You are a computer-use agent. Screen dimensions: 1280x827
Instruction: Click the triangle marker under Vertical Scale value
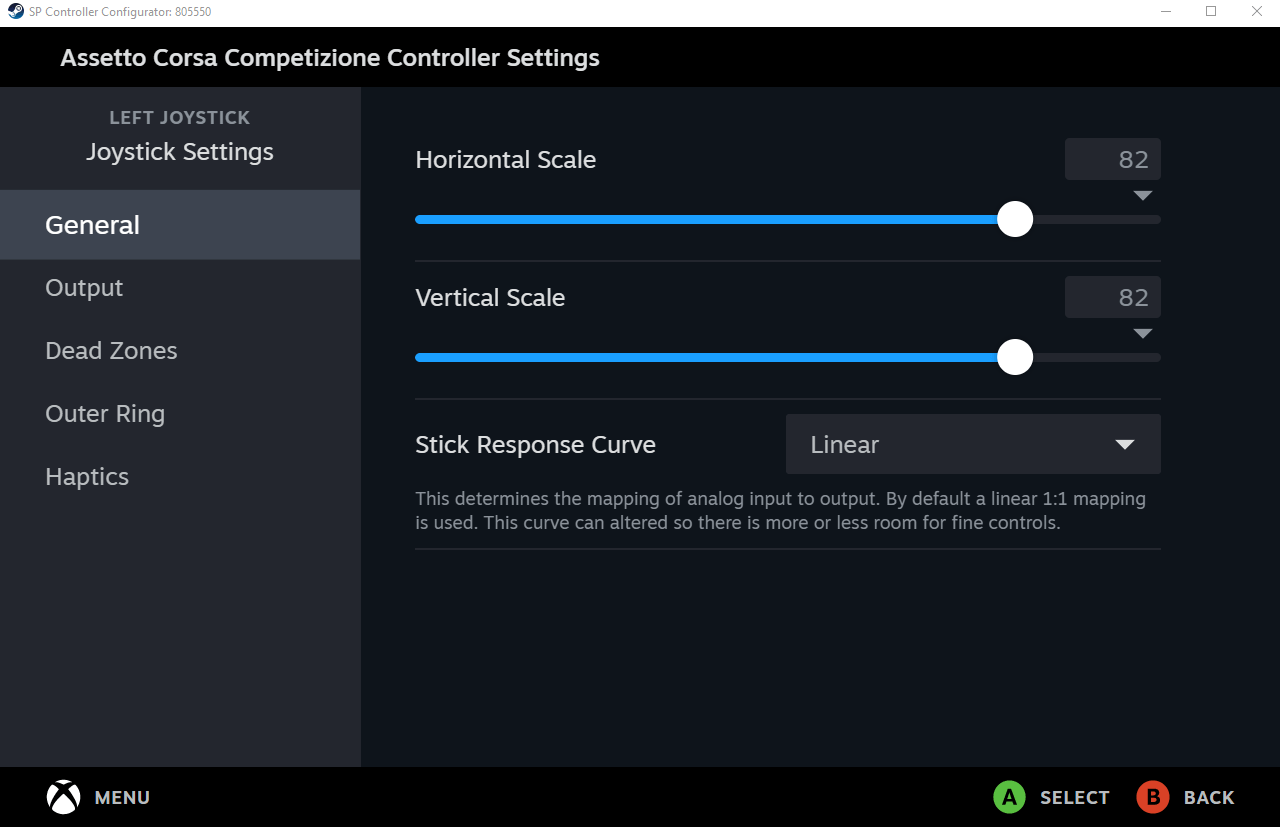point(1143,334)
